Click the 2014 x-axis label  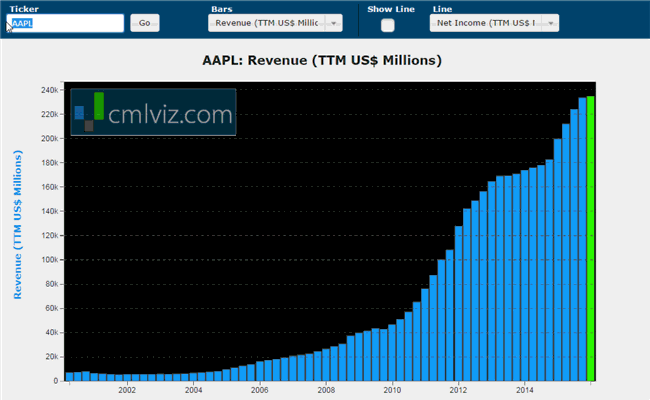pos(525,390)
